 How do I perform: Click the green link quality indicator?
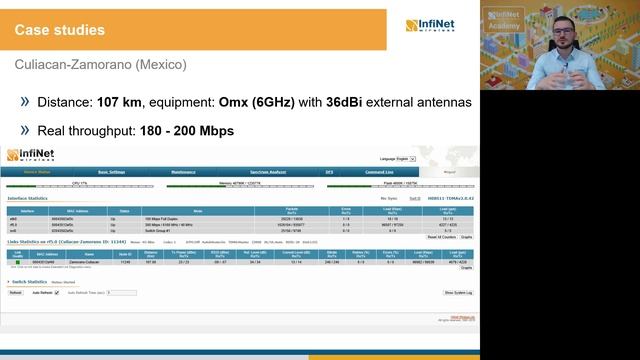point(18,262)
